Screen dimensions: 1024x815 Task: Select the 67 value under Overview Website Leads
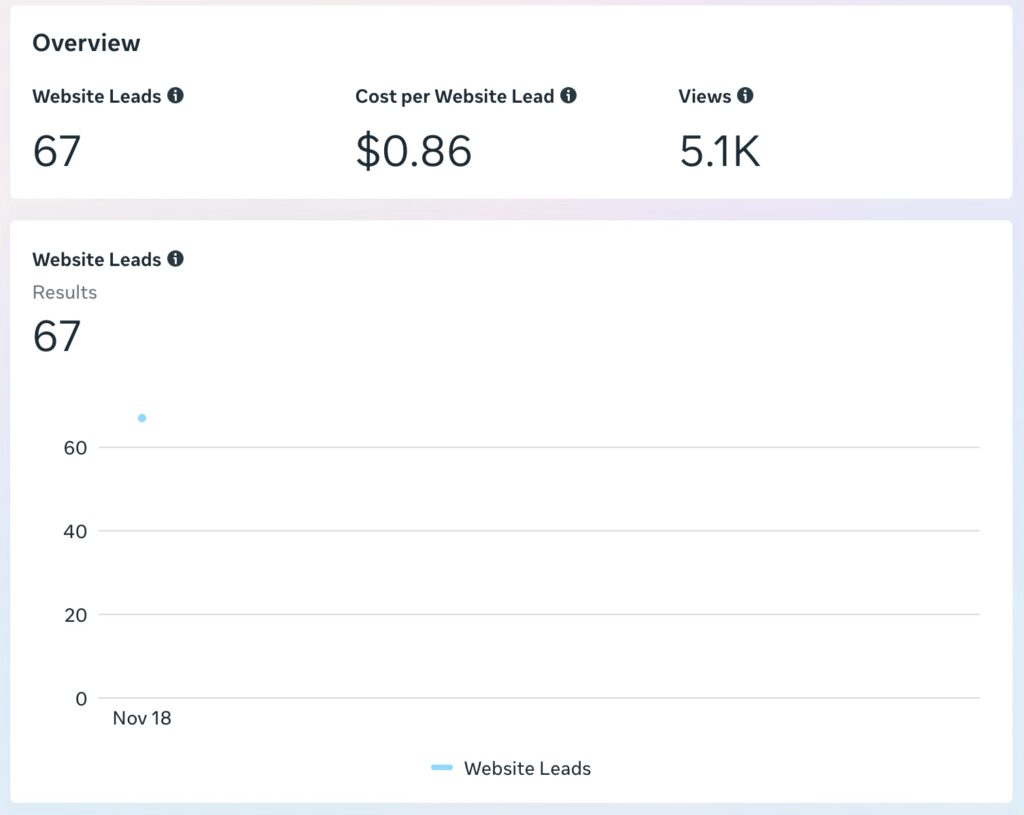click(x=57, y=151)
